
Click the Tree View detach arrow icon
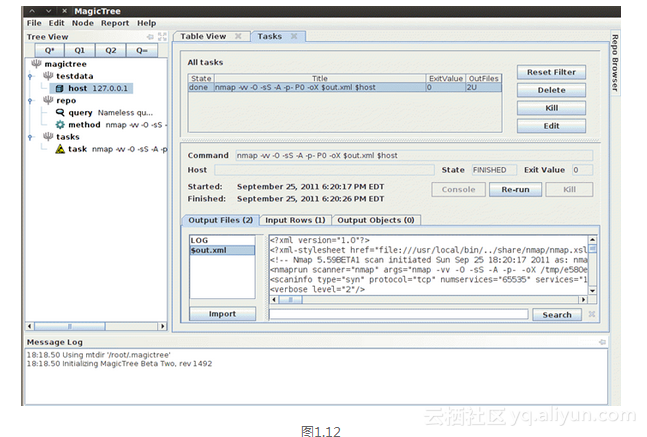[150, 37]
